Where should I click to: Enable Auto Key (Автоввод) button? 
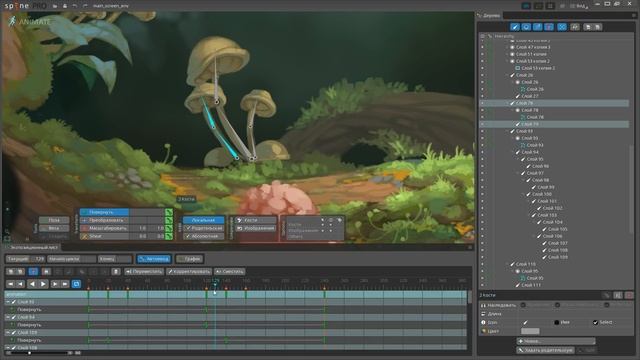click(x=154, y=259)
